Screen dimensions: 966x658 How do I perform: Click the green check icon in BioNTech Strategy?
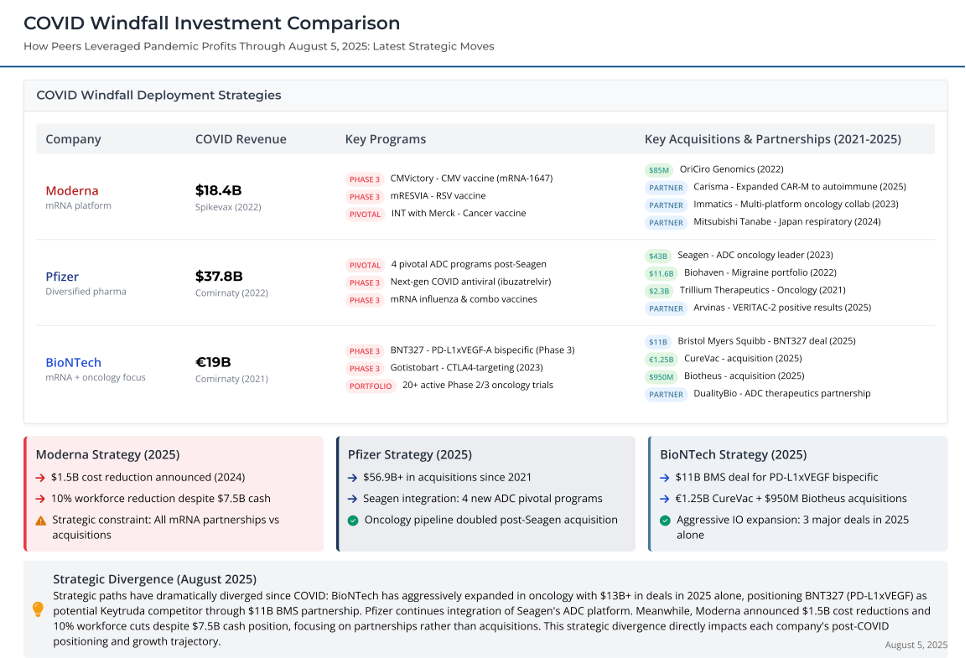pos(665,521)
